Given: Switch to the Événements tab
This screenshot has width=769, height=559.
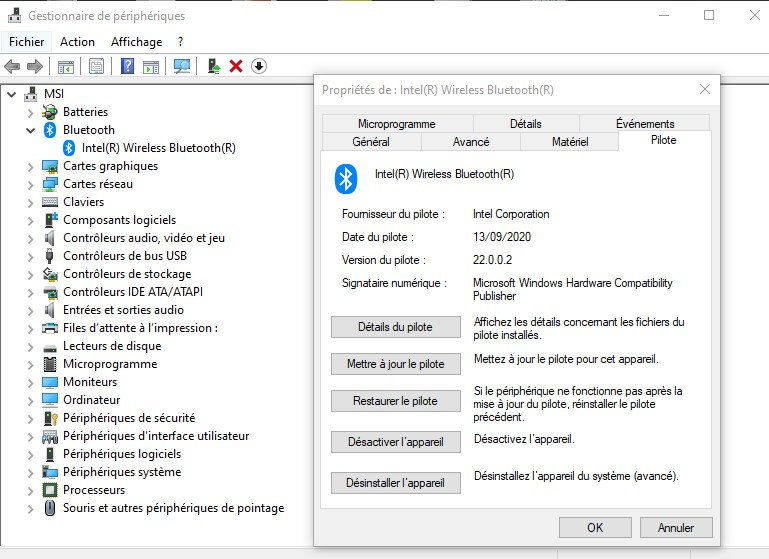Looking at the screenshot, I should pyautogui.click(x=644, y=124).
